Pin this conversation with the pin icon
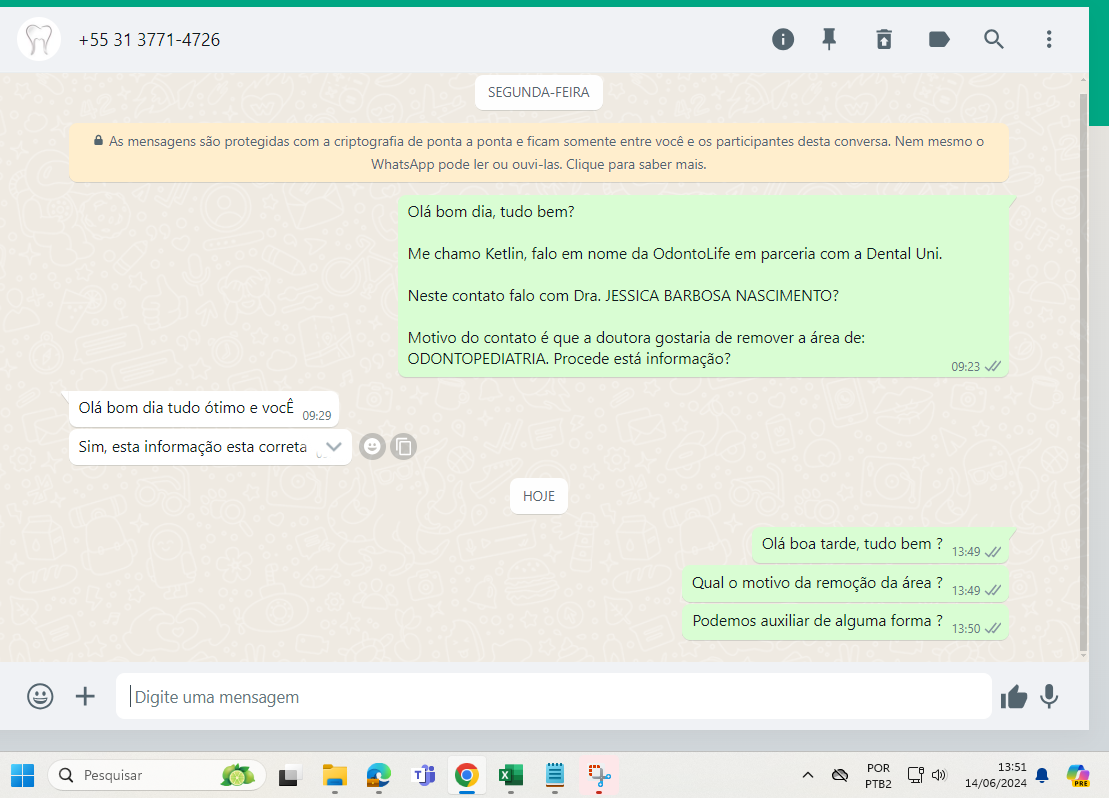This screenshot has height=798, width=1109. tap(829, 40)
